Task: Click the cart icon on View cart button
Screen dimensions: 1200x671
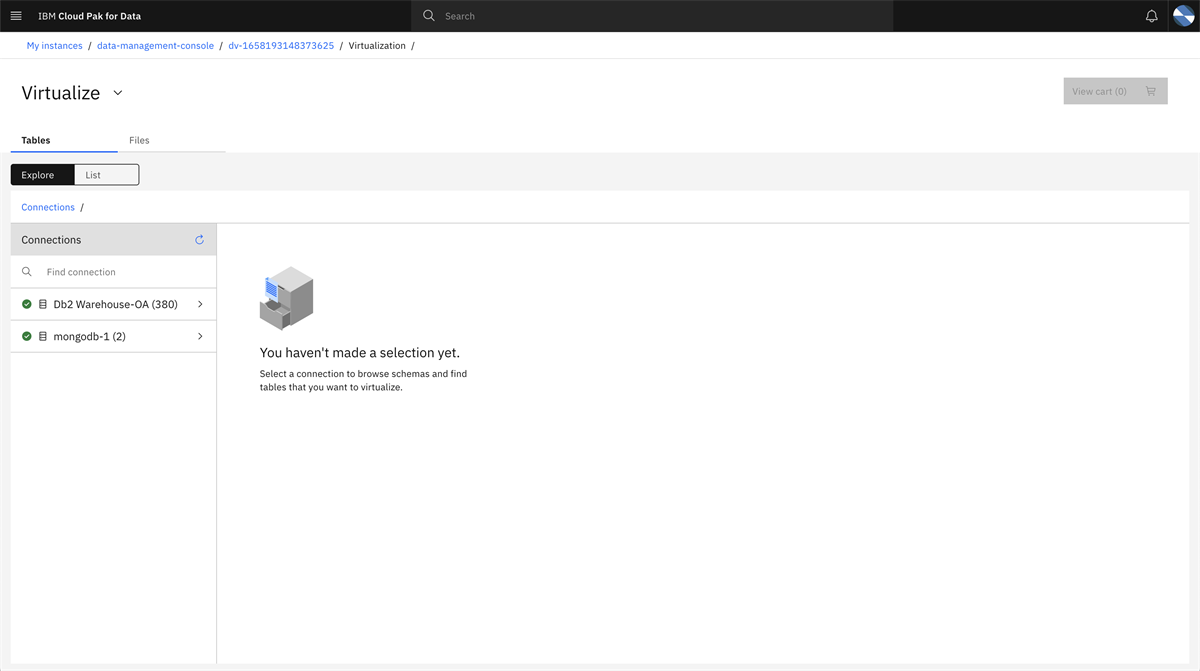Action: tap(1151, 90)
